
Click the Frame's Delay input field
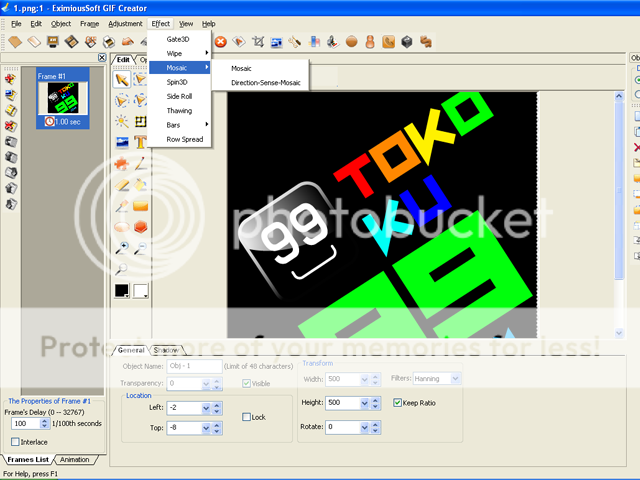click(x=26, y=423)
